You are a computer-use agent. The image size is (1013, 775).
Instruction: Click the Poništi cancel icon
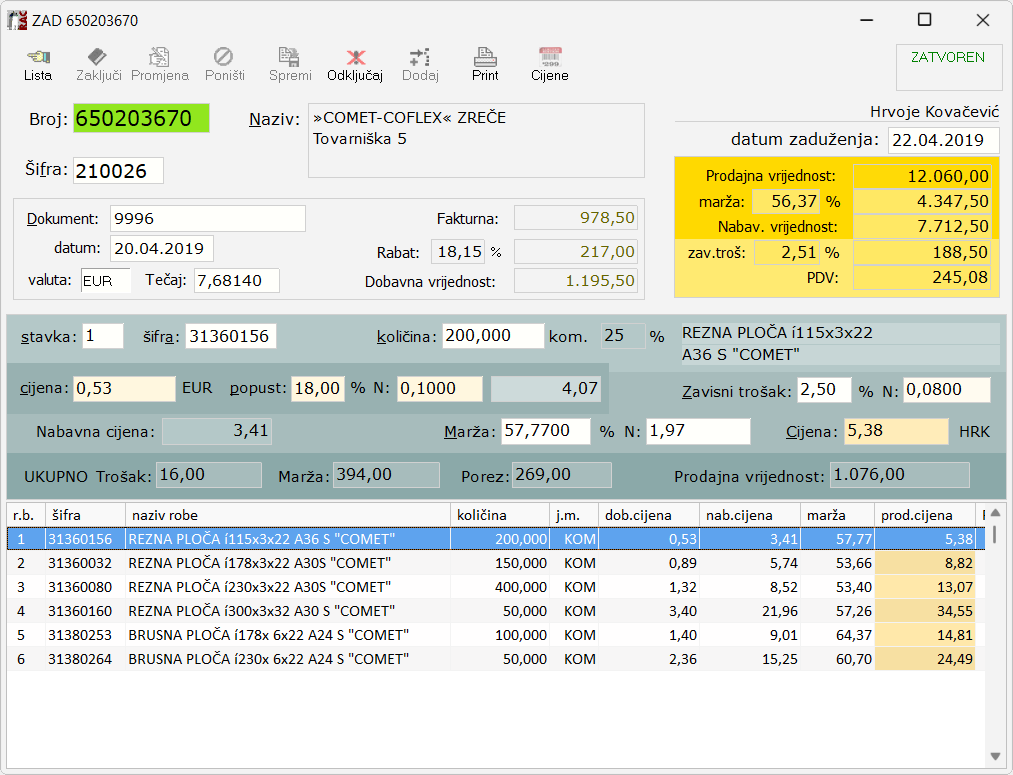click(224, 64)
